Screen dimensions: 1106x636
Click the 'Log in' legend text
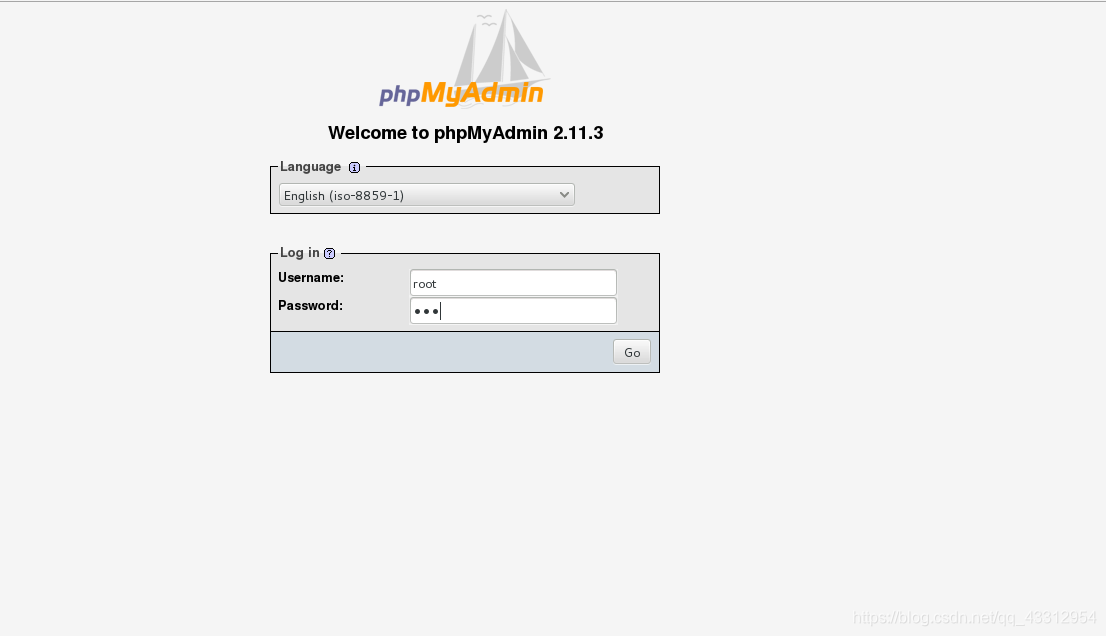(x=300, y=252)
